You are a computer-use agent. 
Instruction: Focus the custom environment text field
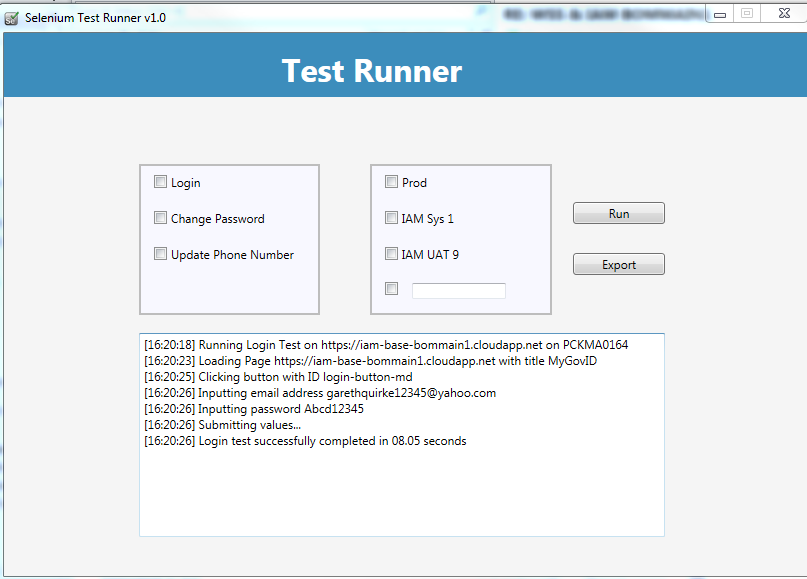click(x=459, y=291)
